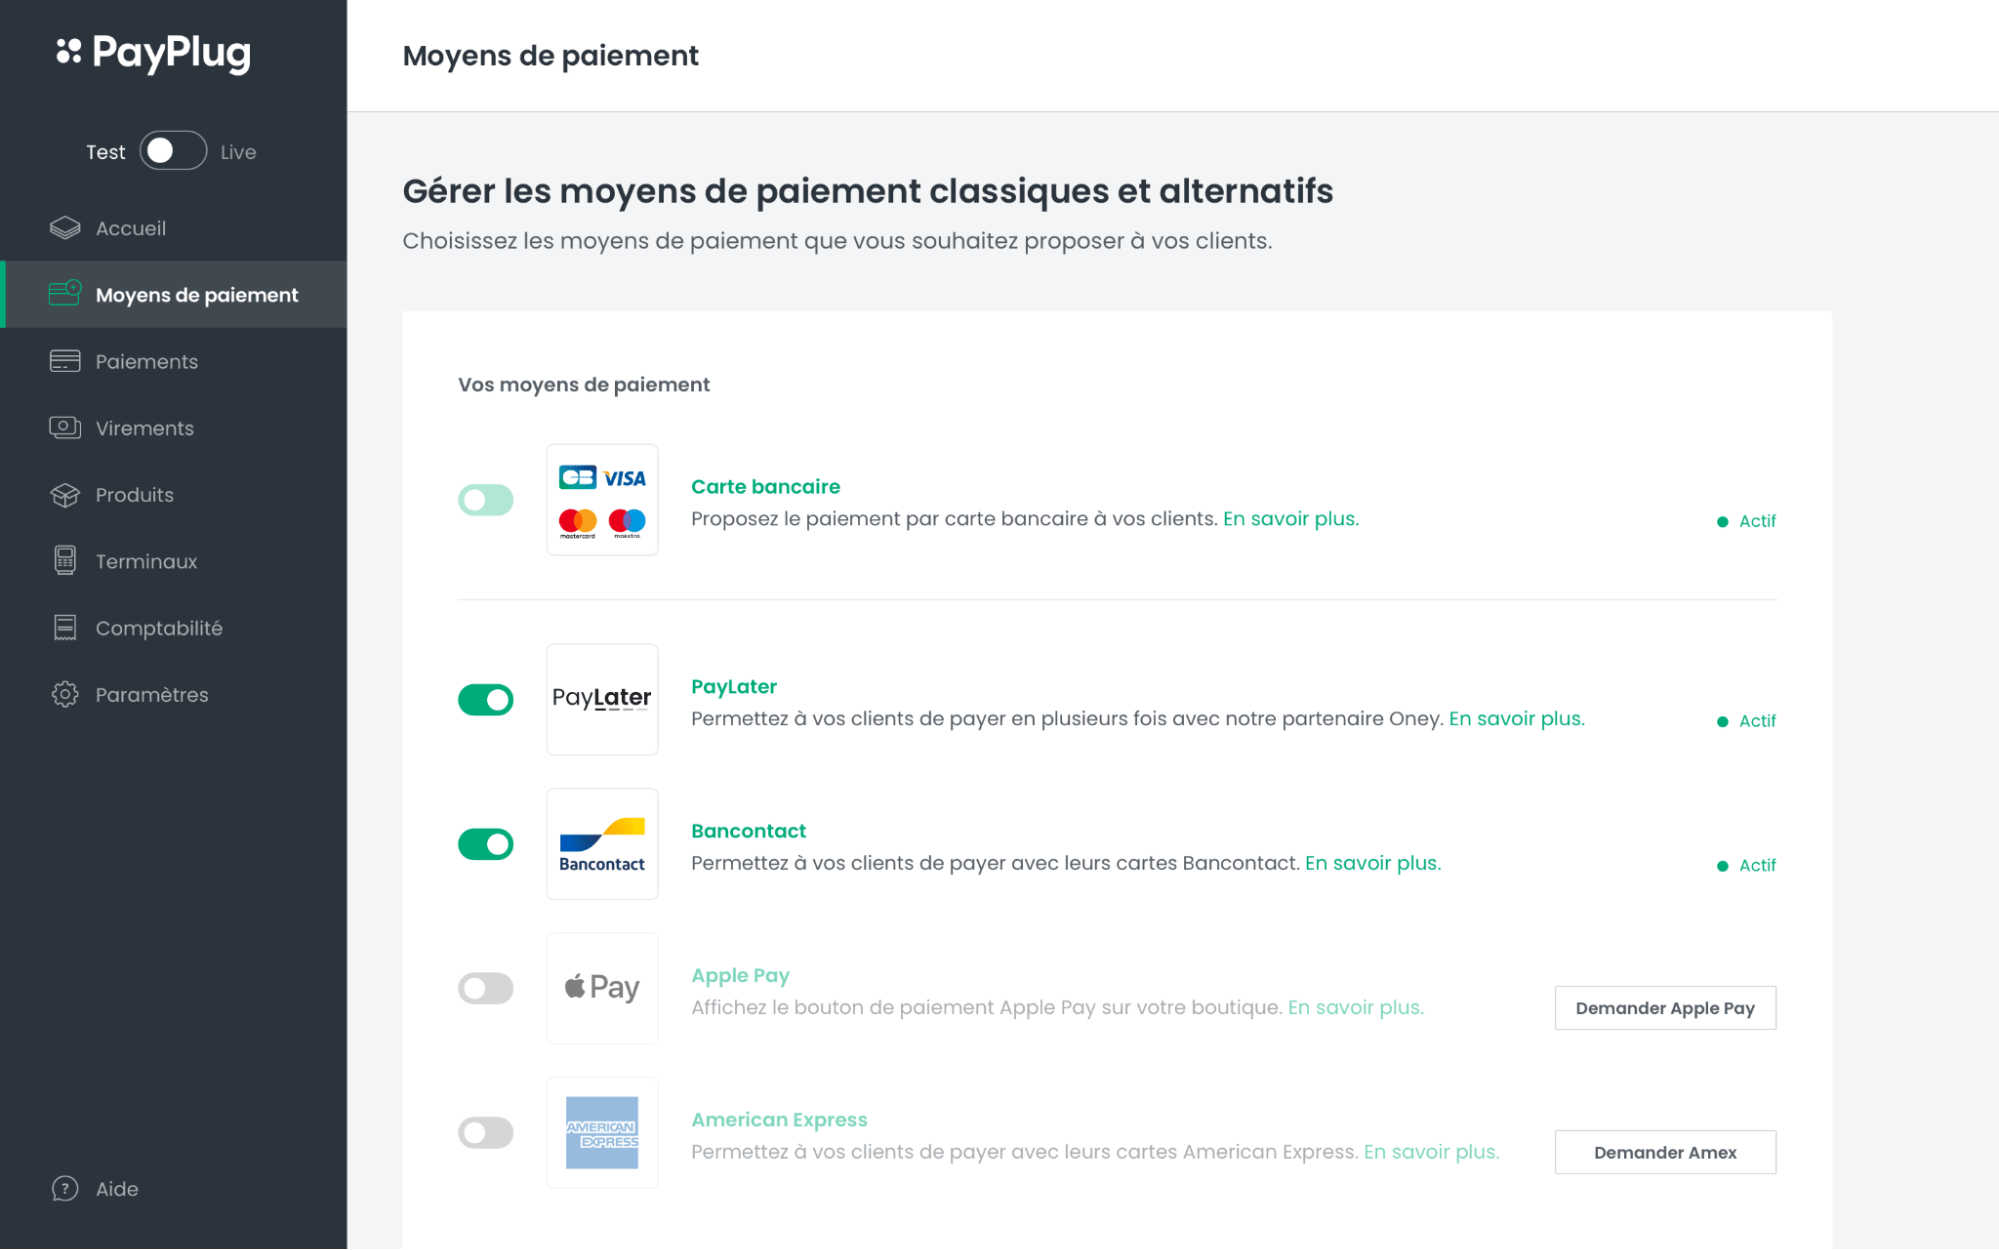Open the Virements section
Image resolution: width=1999 pixels, height=1250 pixels.
click(144, 428)
